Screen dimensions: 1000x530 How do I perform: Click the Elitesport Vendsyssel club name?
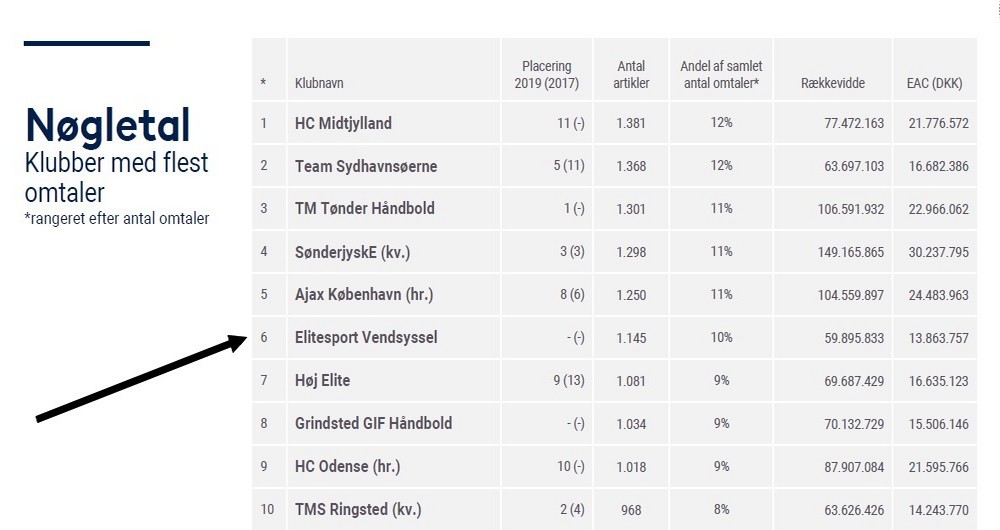pyautogui.click(x=366, y=338)
